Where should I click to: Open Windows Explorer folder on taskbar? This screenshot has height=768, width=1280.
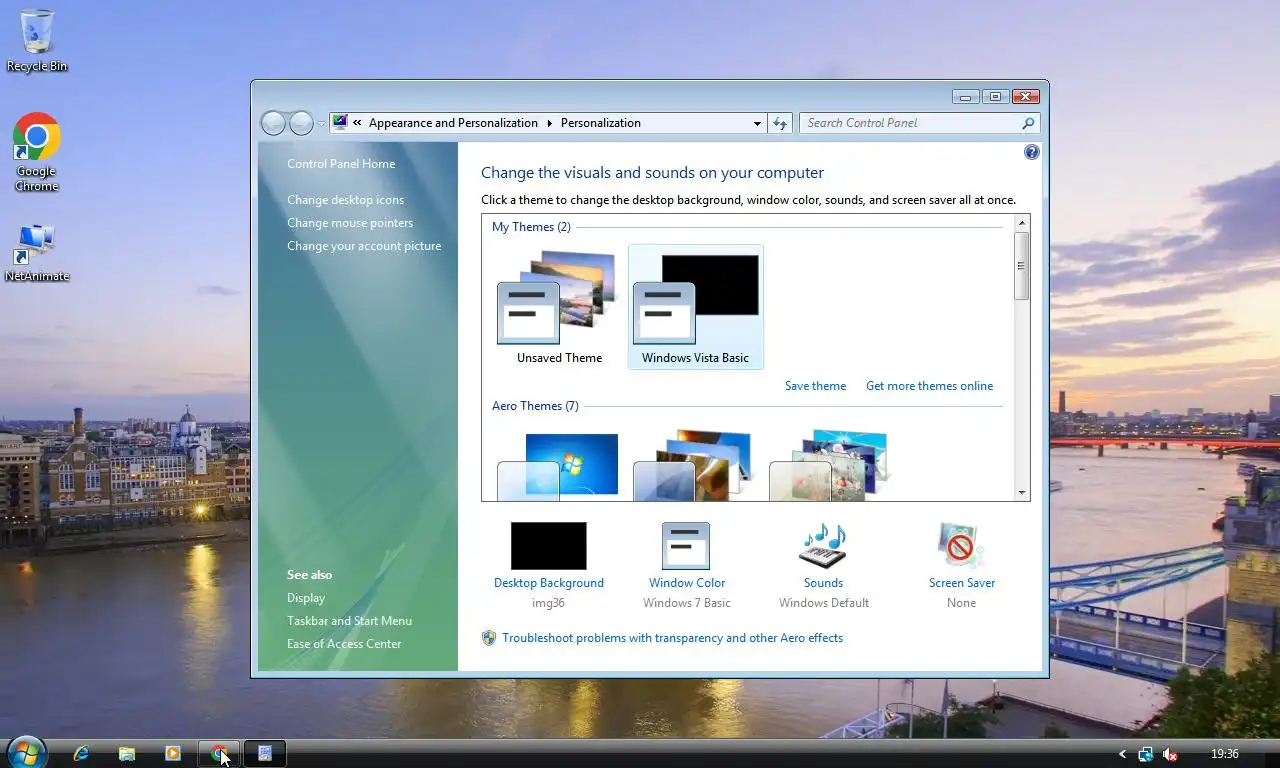[x=127, y=754]
